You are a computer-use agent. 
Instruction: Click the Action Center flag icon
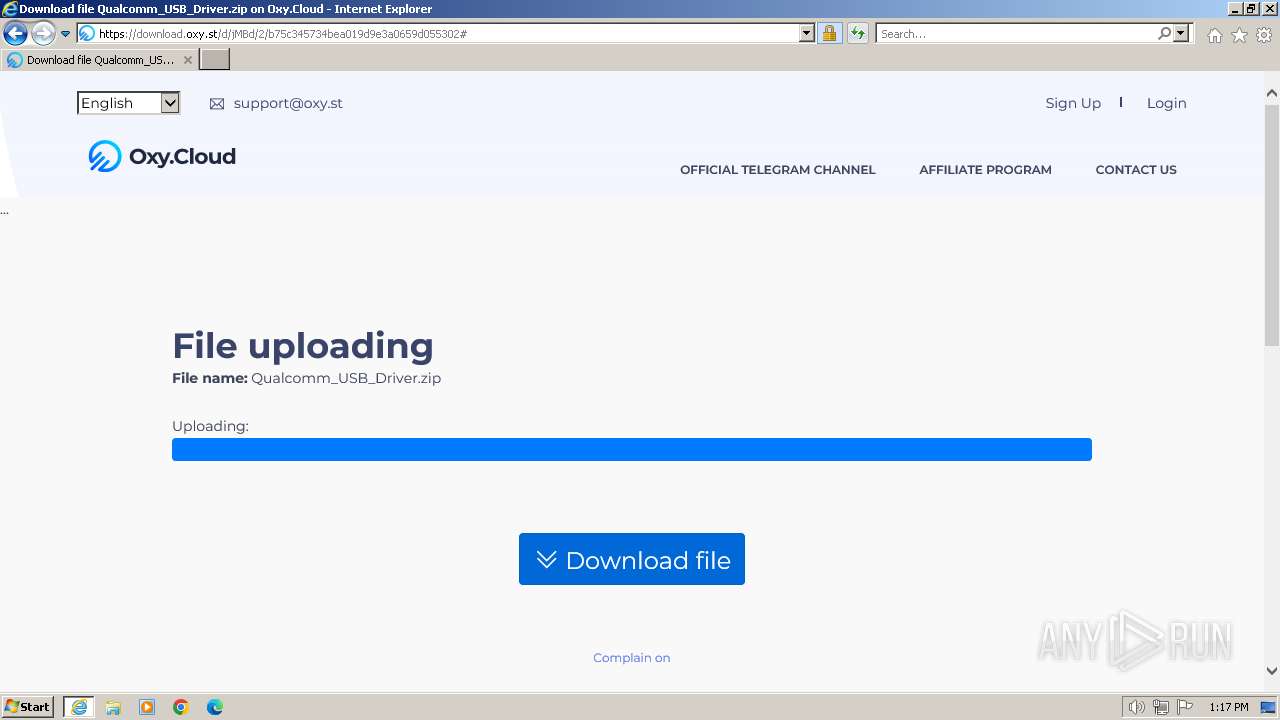(x=1184, y=707)
